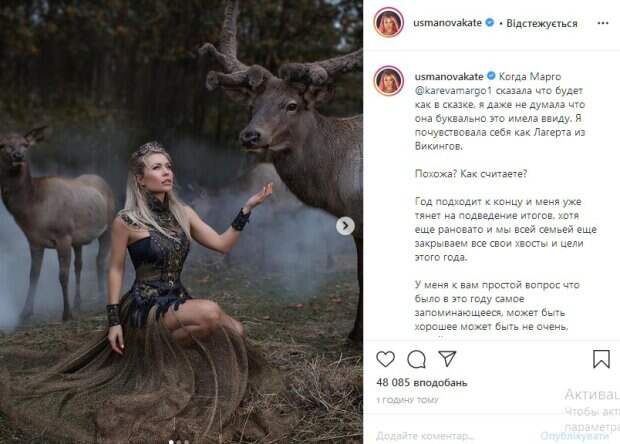620x444 pixels.
Task: Go to next photo with the arrow button
Action: (x=346, y=226)
